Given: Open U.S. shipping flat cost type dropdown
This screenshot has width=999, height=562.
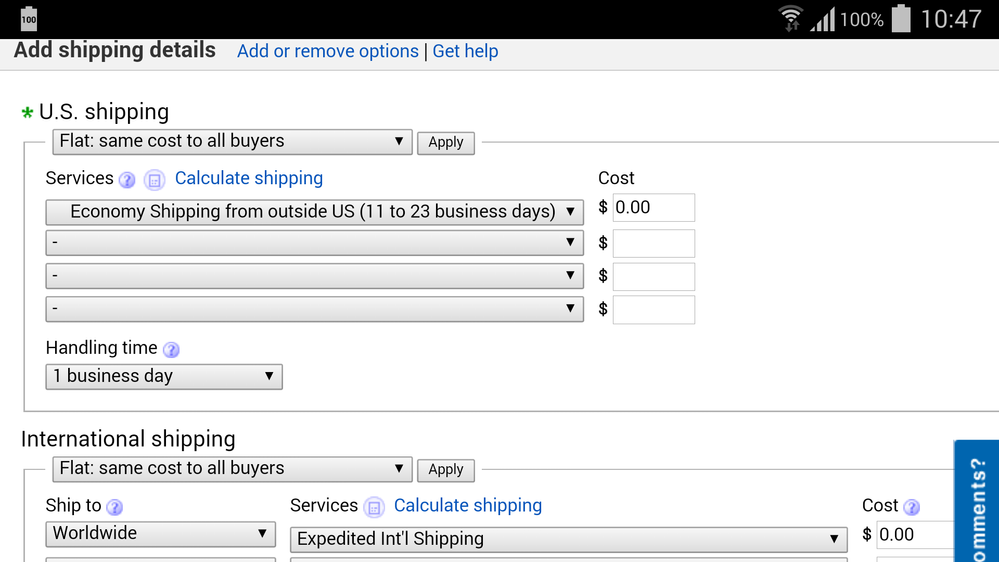Looking at the screenshot, I should 232,141.
